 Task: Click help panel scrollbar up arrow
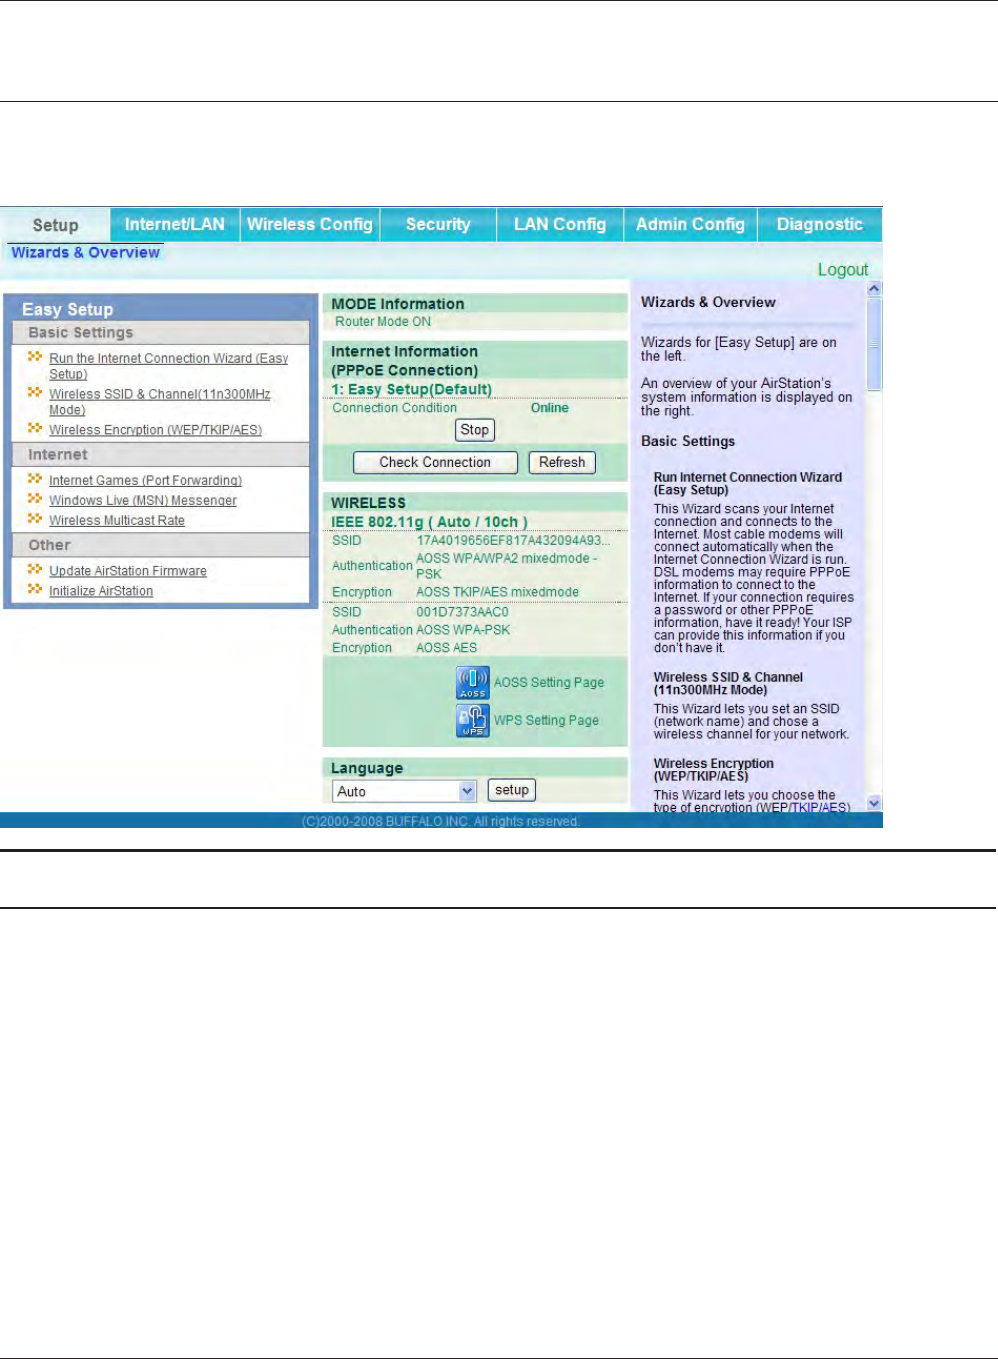874,289
